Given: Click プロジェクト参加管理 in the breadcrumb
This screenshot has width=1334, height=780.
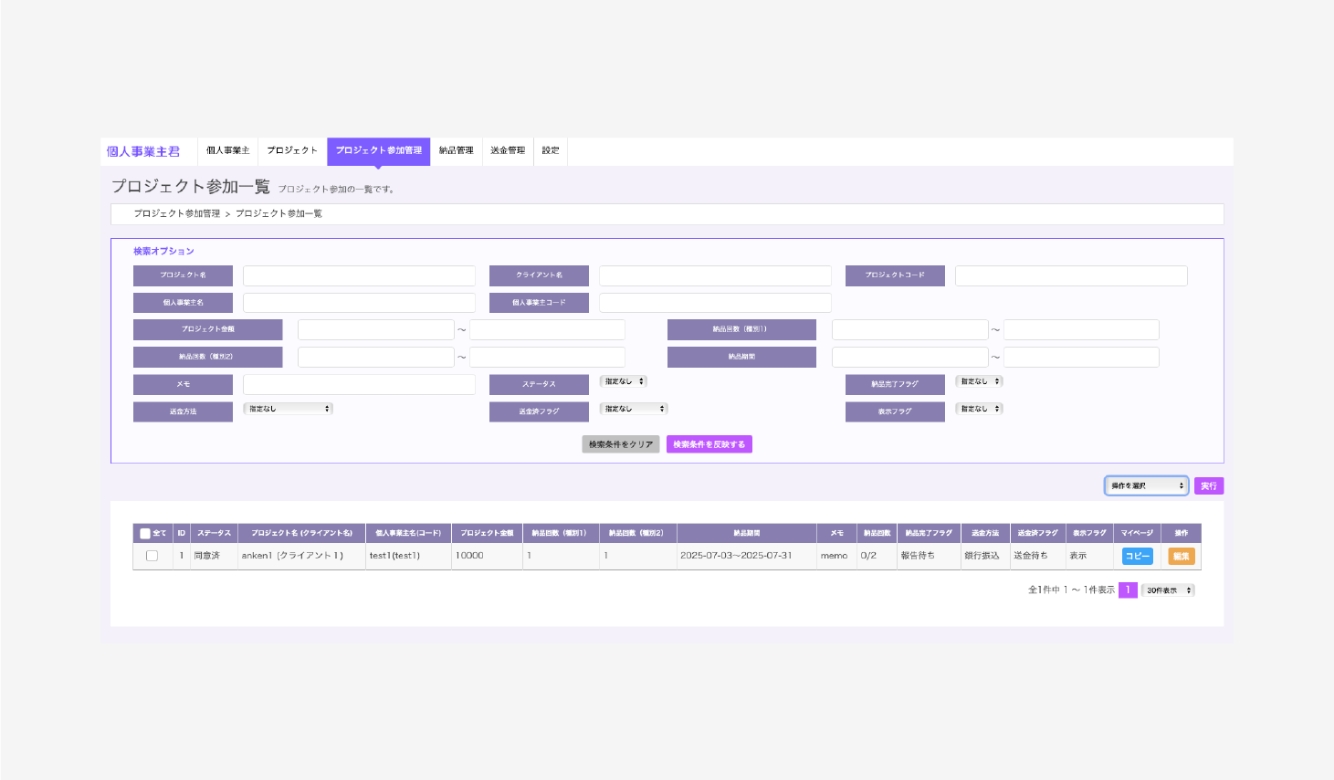Looking at the screenshot, I should pos(177,214).
